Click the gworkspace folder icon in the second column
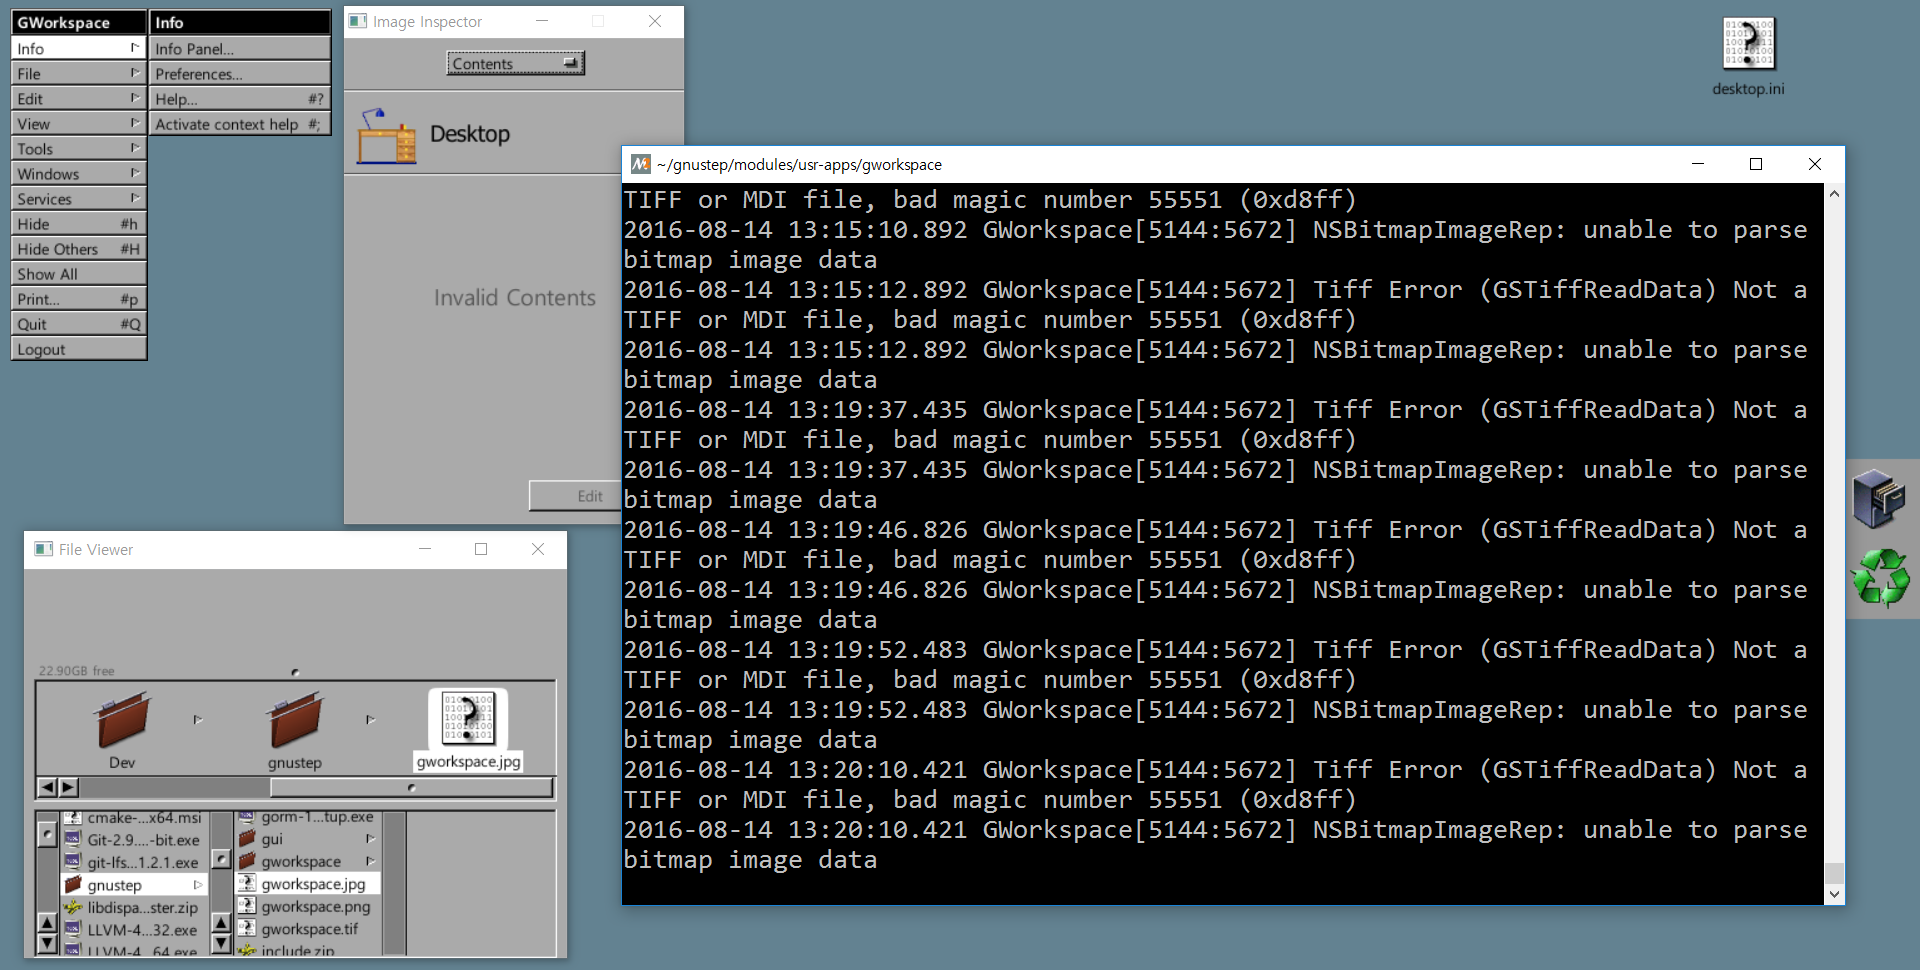This screenshot has height=970, width=1920. (x=247, y=861)
